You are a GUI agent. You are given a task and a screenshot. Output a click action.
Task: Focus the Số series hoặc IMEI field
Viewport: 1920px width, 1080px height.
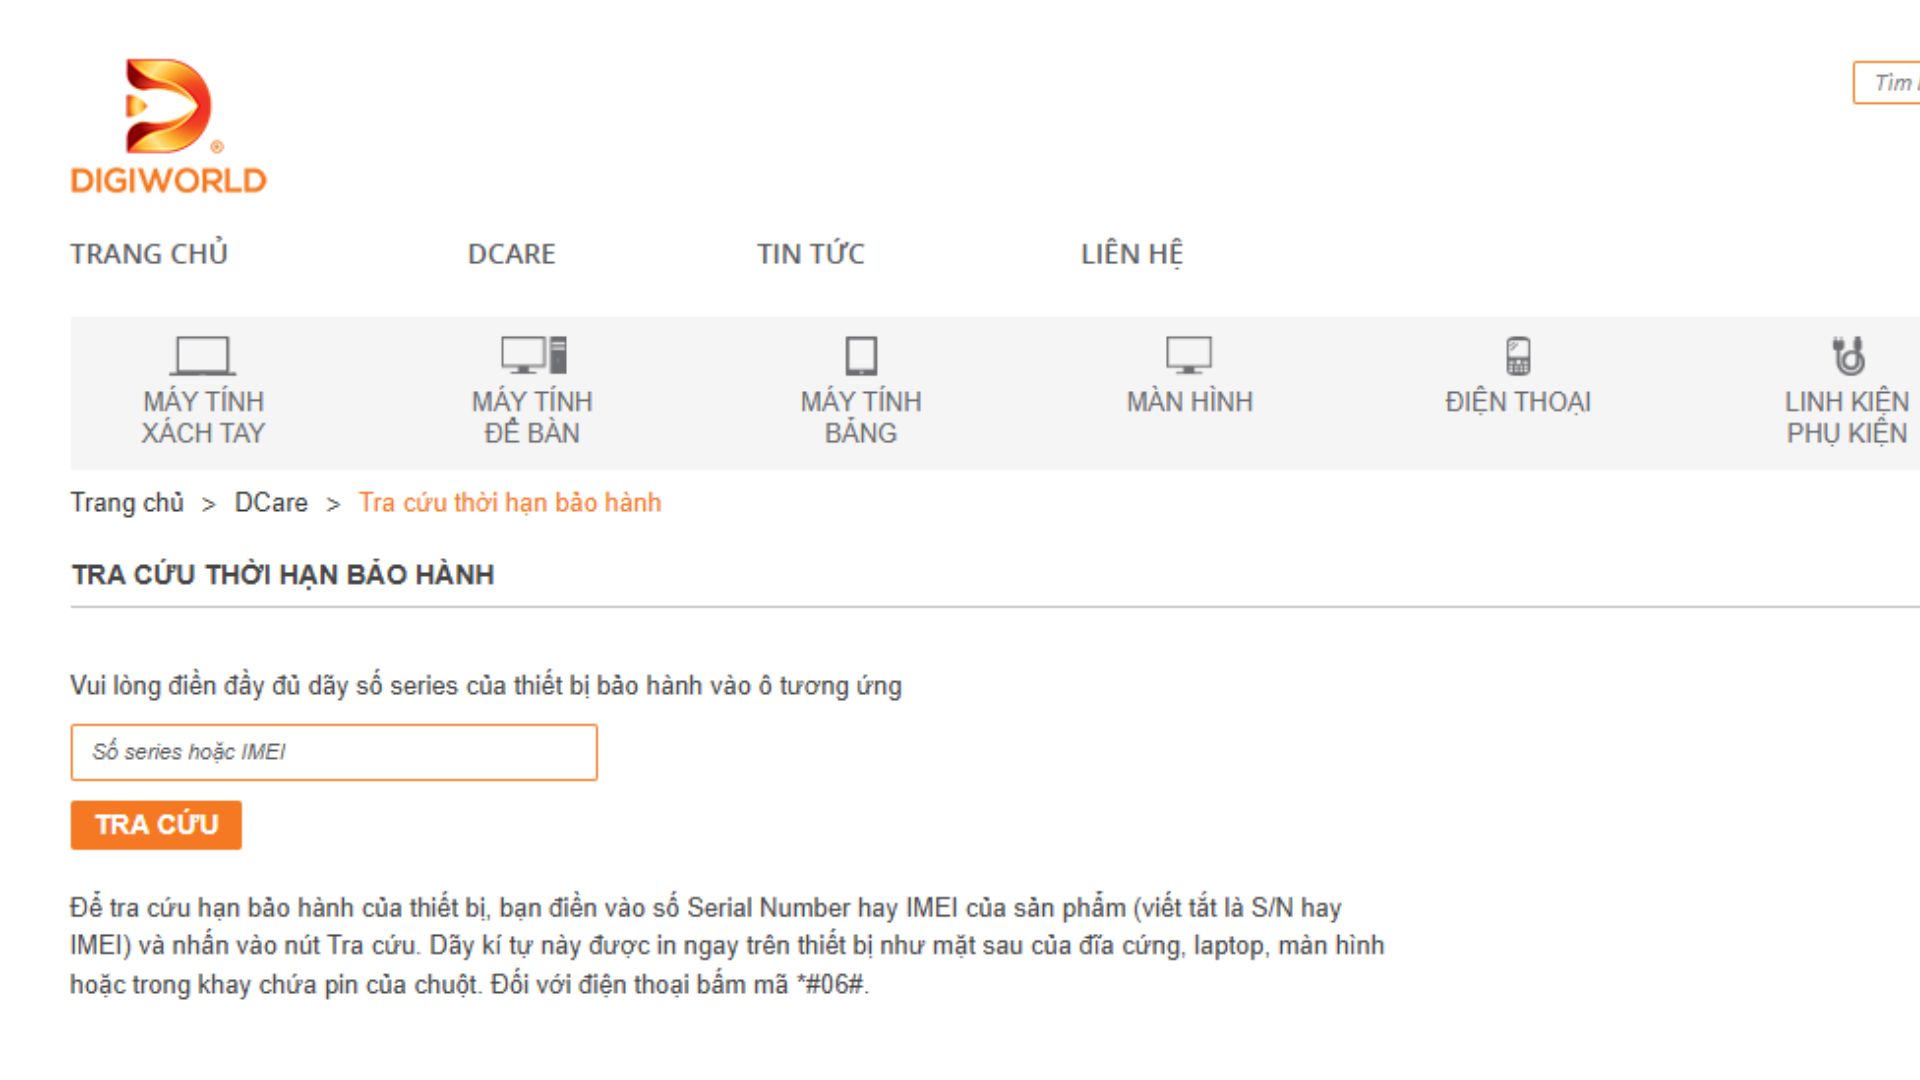(334, 752)
